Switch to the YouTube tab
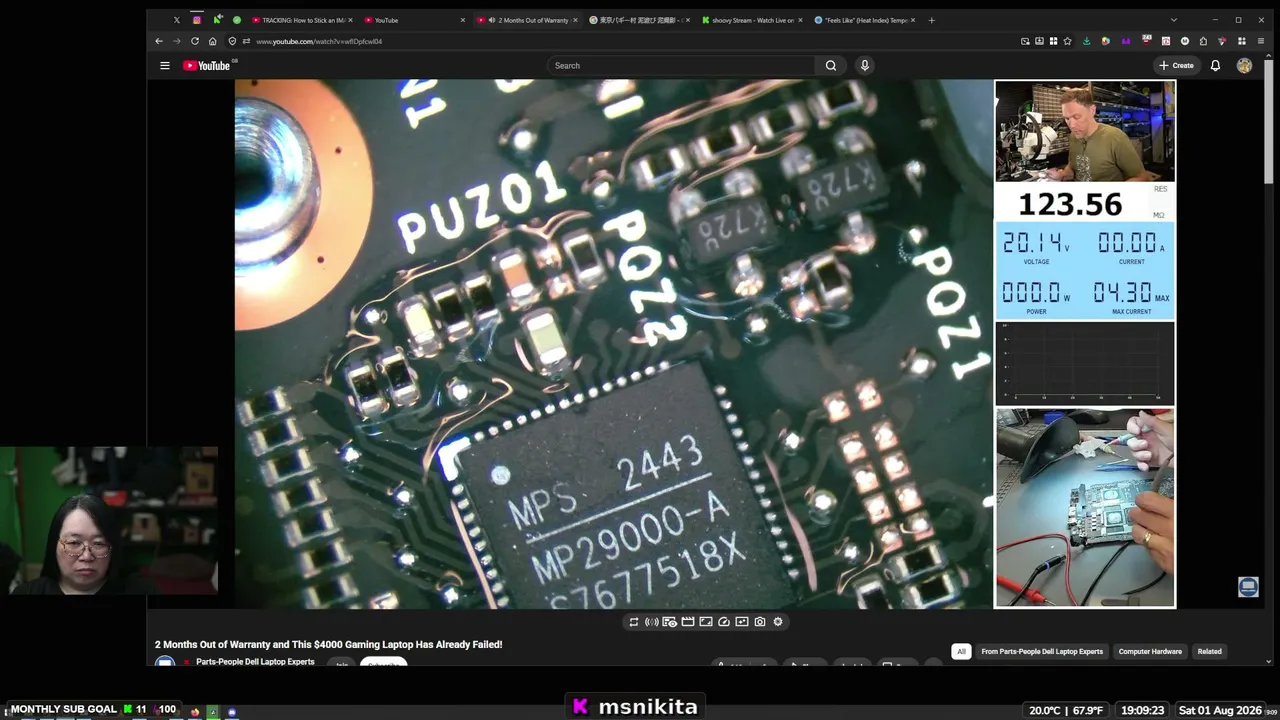This screenshot has height=720, width=1280. [x=415, y=20]
